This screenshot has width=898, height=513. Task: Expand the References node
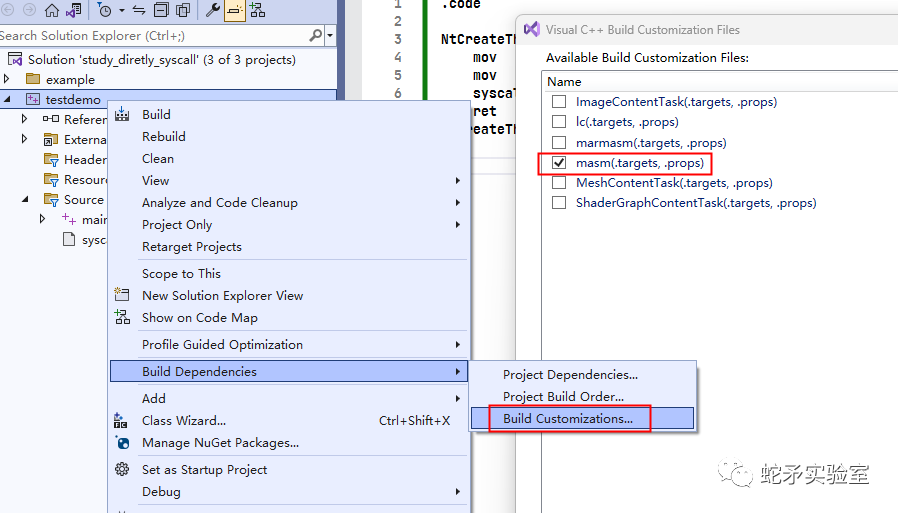[24, 119]
